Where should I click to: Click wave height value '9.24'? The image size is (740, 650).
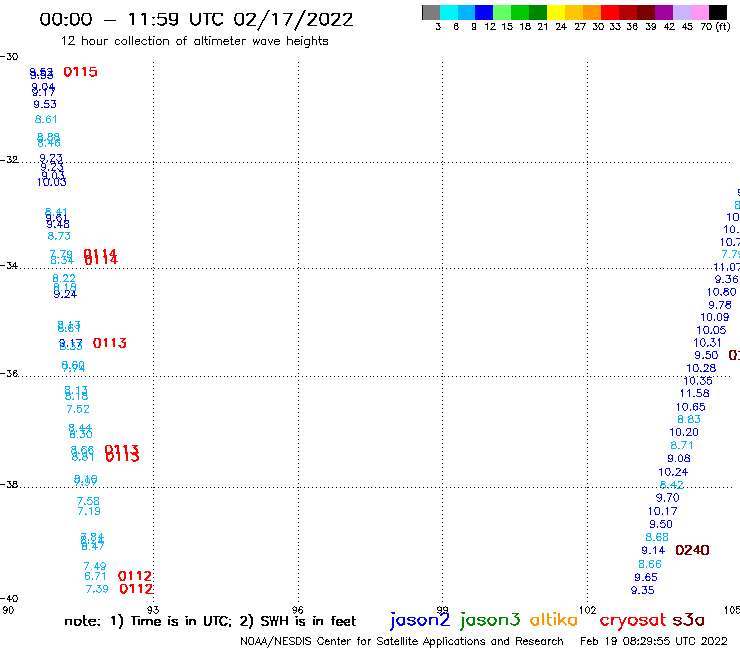click(x=65, y=295)
